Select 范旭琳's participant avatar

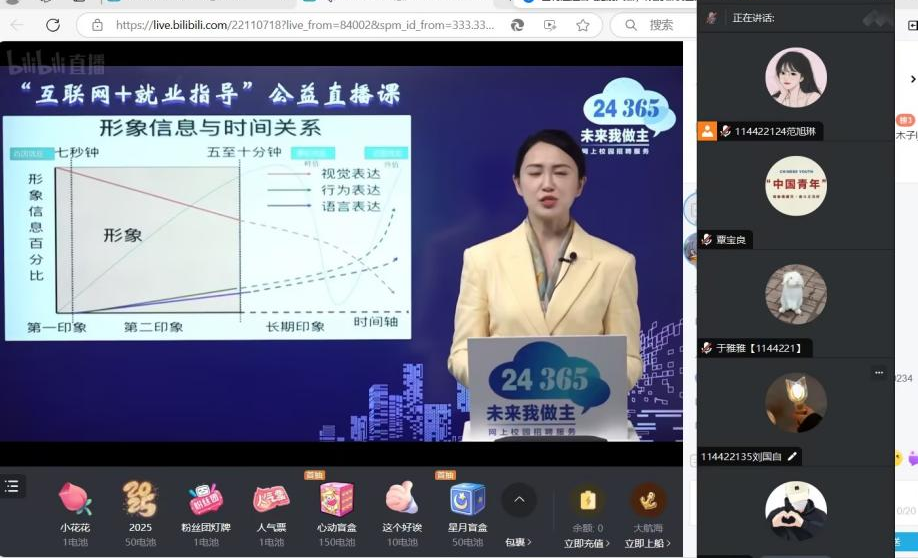796,78
